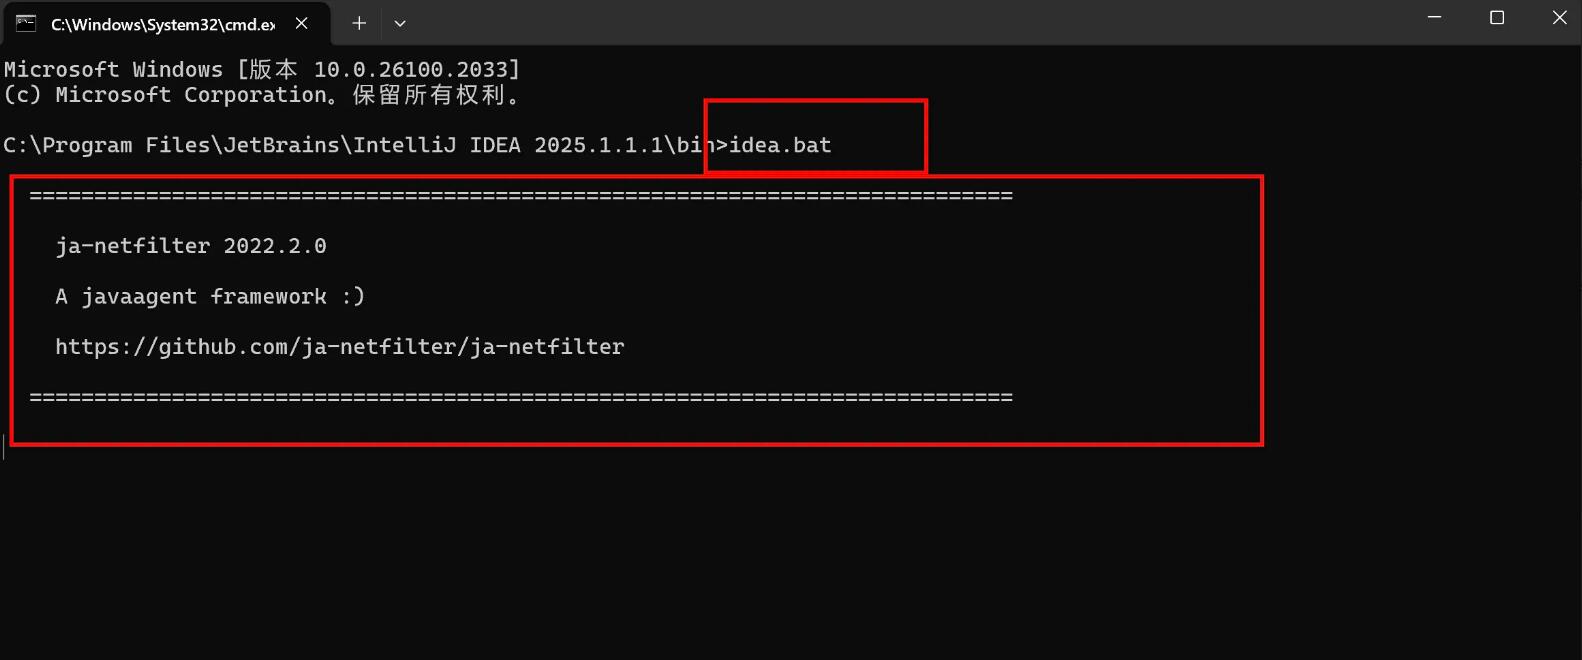
Task: Click the upper equals-sign separator line
Action: (x=521, y=196)
